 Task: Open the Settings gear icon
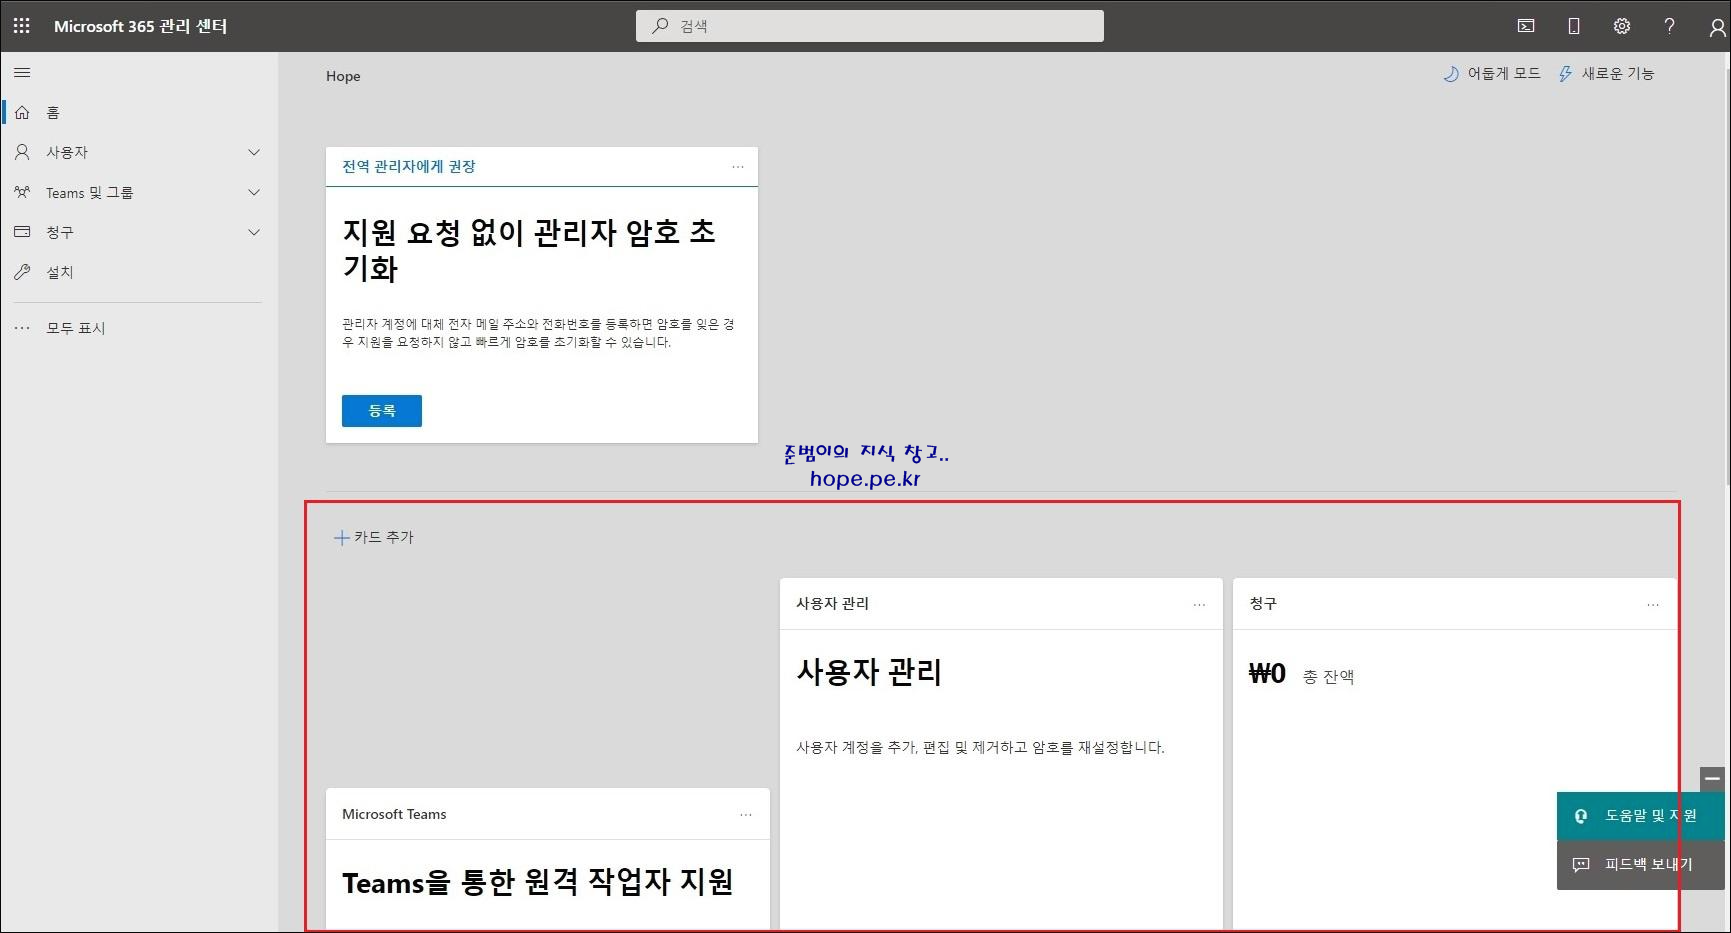coord(1622,26)
